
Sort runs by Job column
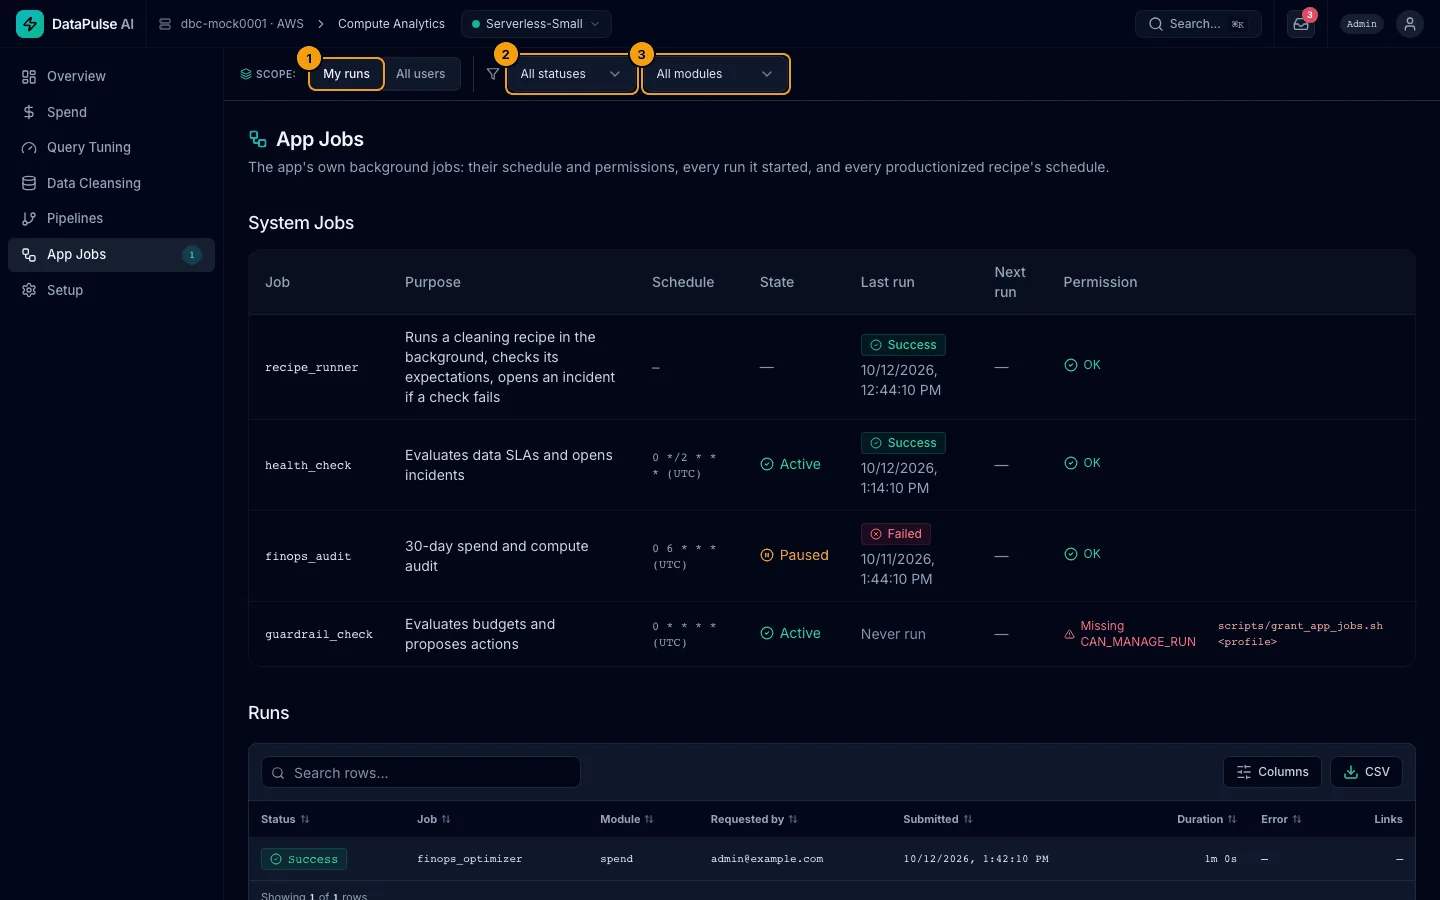click(x=434, y=819)
